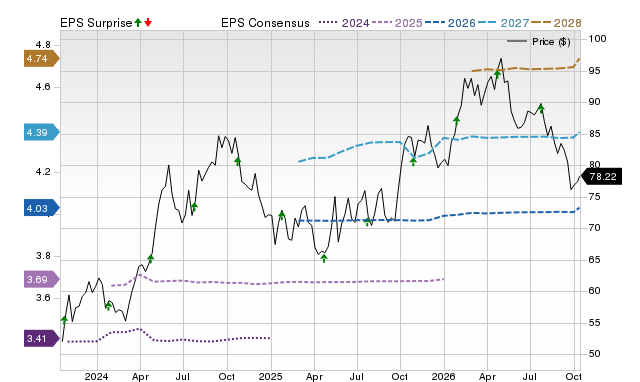Click the 60 label on the right price axis
Screen dimensions: 640x382
coord(594,291)
